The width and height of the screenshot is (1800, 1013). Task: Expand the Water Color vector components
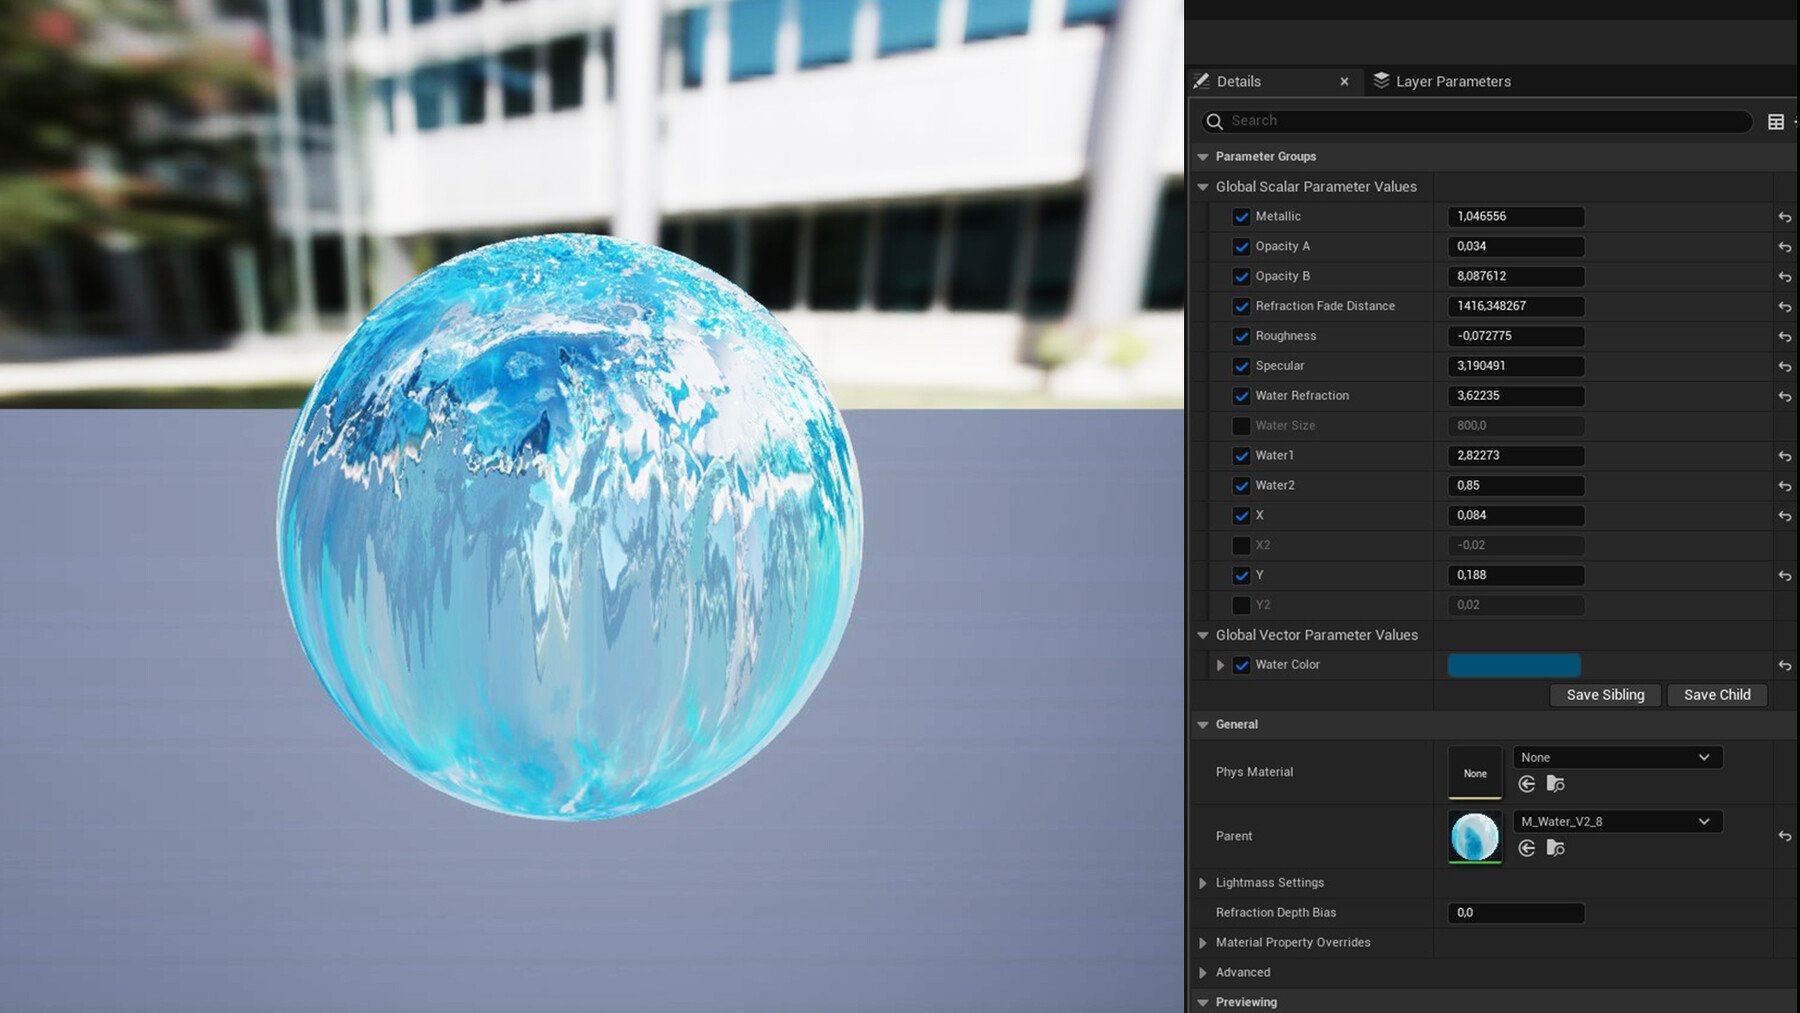pos(1220,665)
